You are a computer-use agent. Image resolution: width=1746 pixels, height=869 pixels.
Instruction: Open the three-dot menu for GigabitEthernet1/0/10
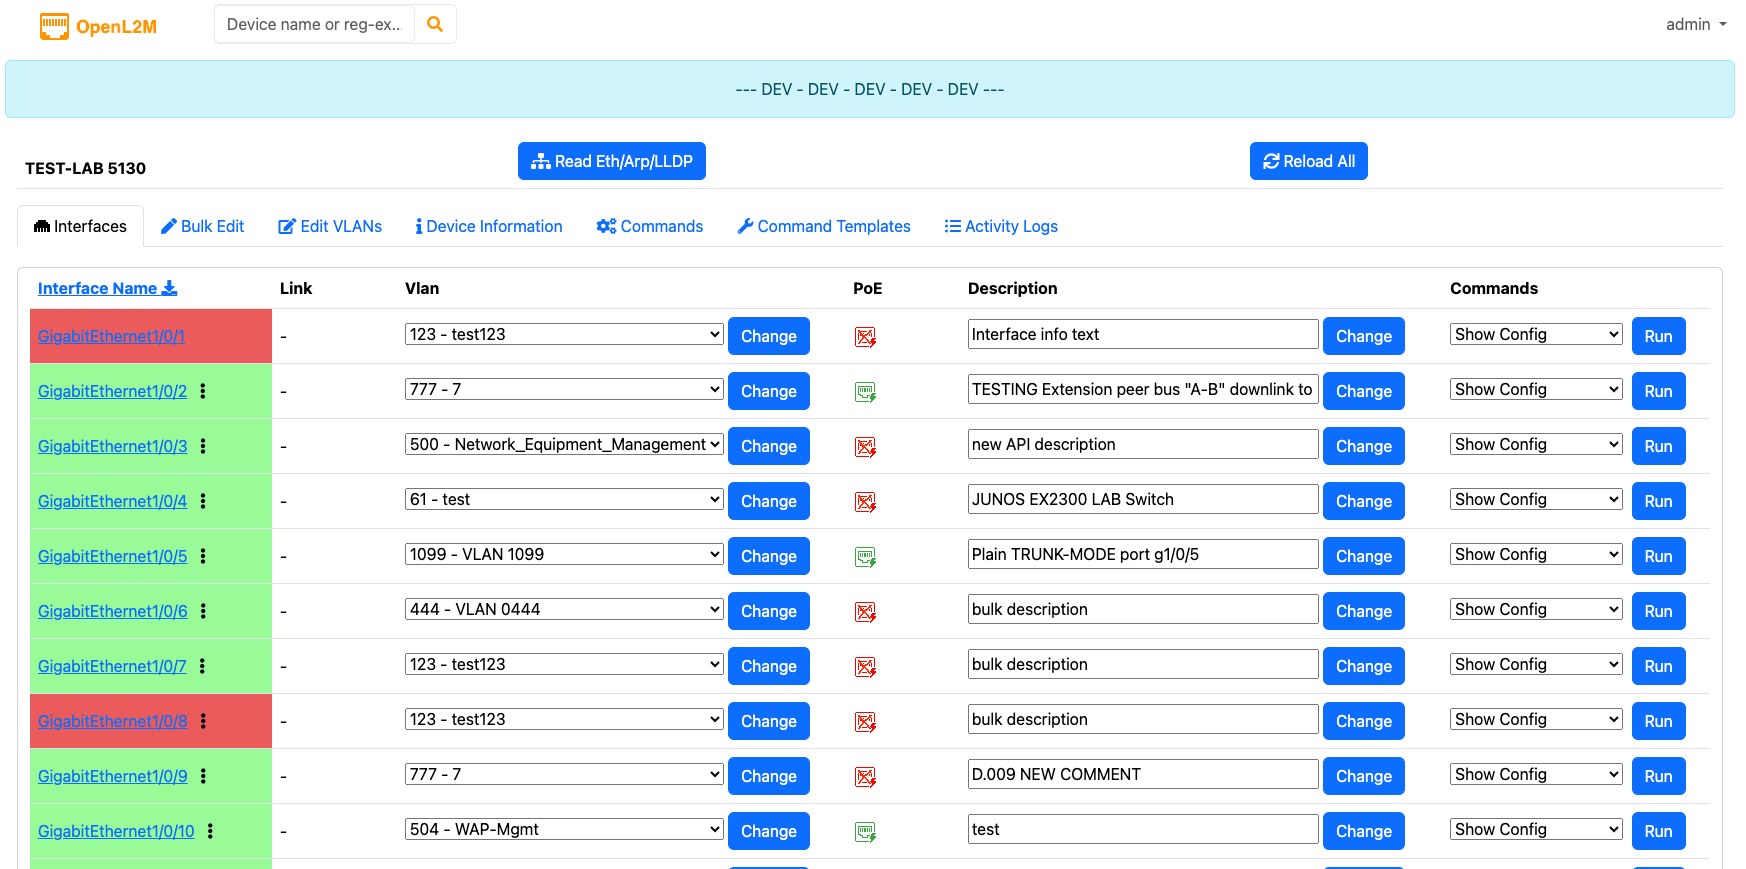[210, 831]
